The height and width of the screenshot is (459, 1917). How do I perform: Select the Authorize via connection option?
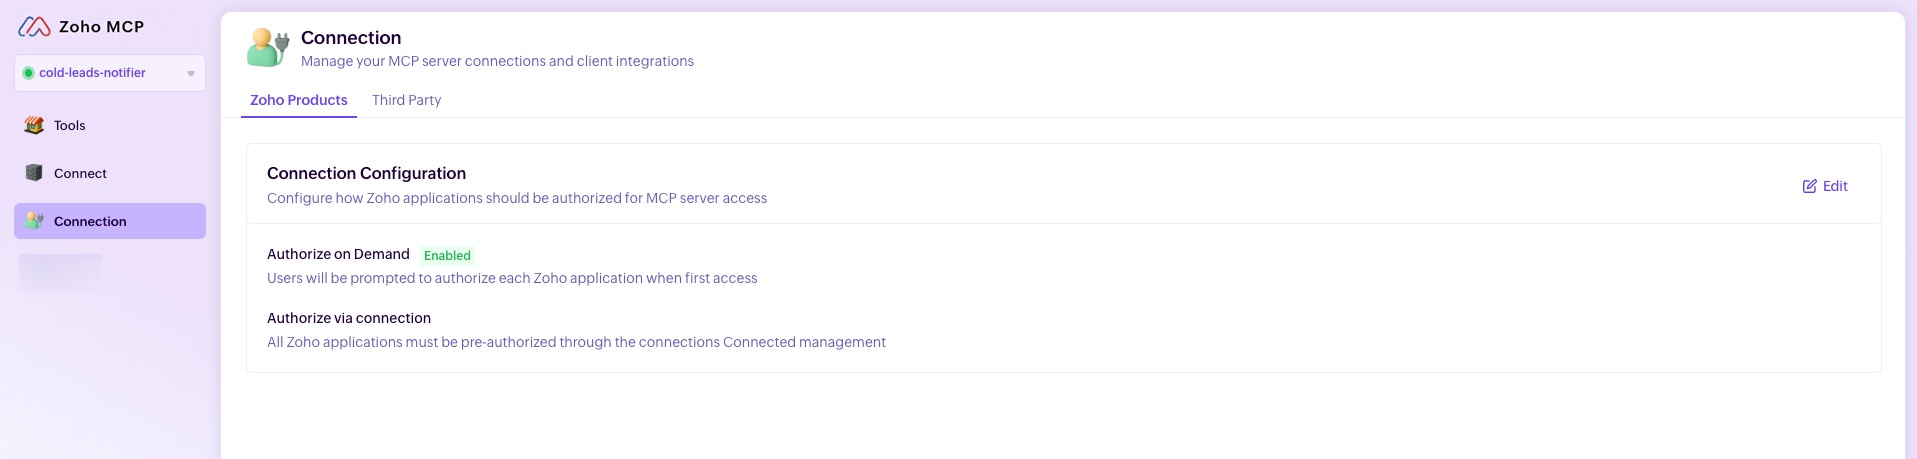click(348, 318)
